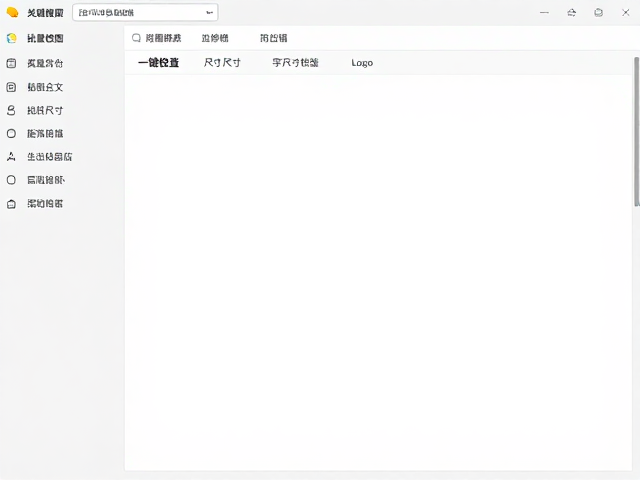Image resolution: width=640 pixels, height=480 pixels.
Task: Select the colorful blue-yellow sidebar icon
Action: click(x=11, y=38)
